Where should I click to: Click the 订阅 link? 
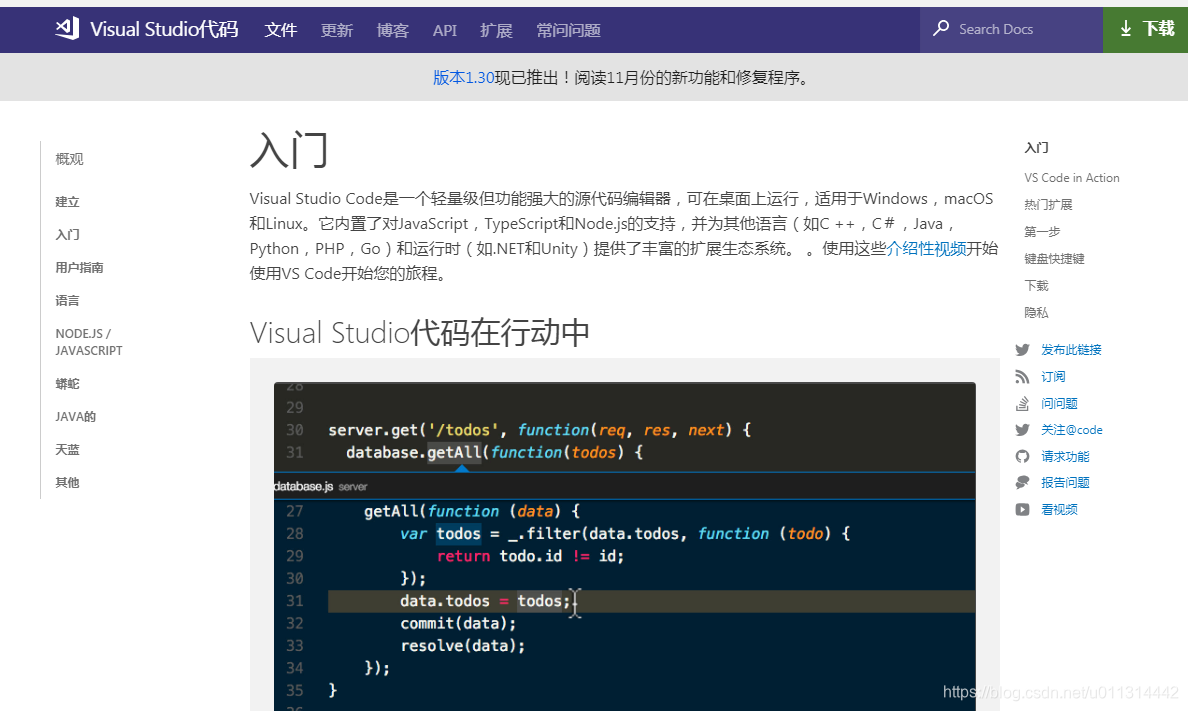[x=1053, y=377]
